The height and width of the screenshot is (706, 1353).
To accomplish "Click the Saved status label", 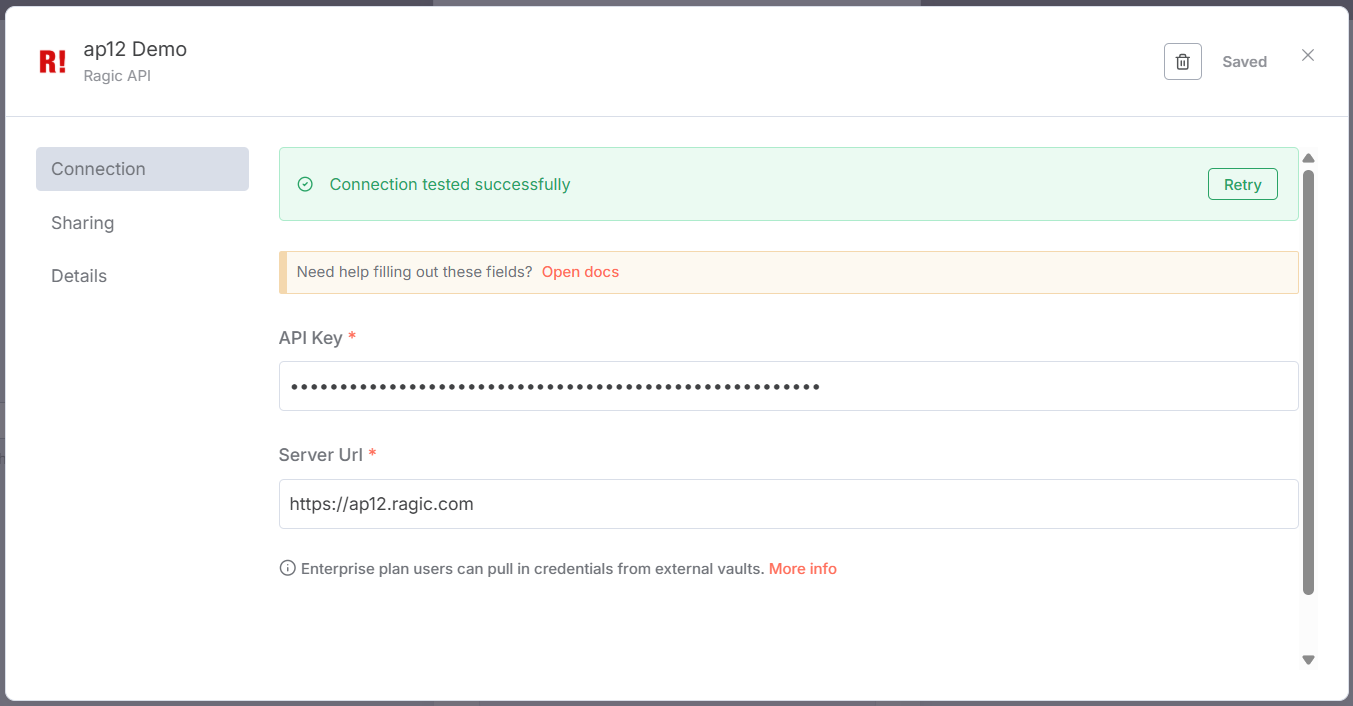I will point(1244,62).
